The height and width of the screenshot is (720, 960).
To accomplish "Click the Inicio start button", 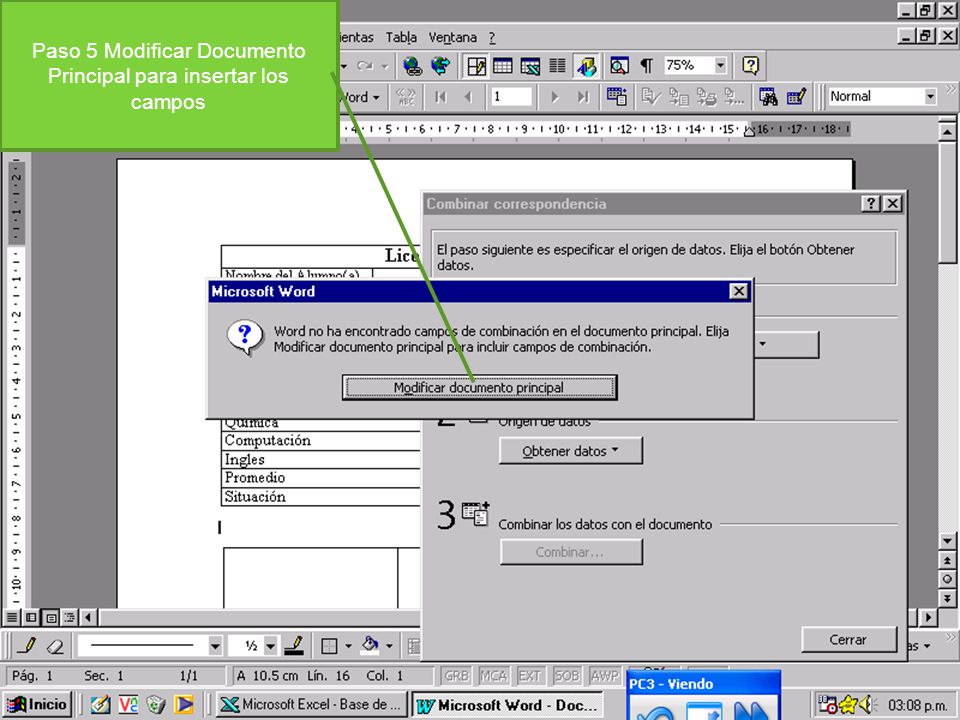I will pos(37,704).
